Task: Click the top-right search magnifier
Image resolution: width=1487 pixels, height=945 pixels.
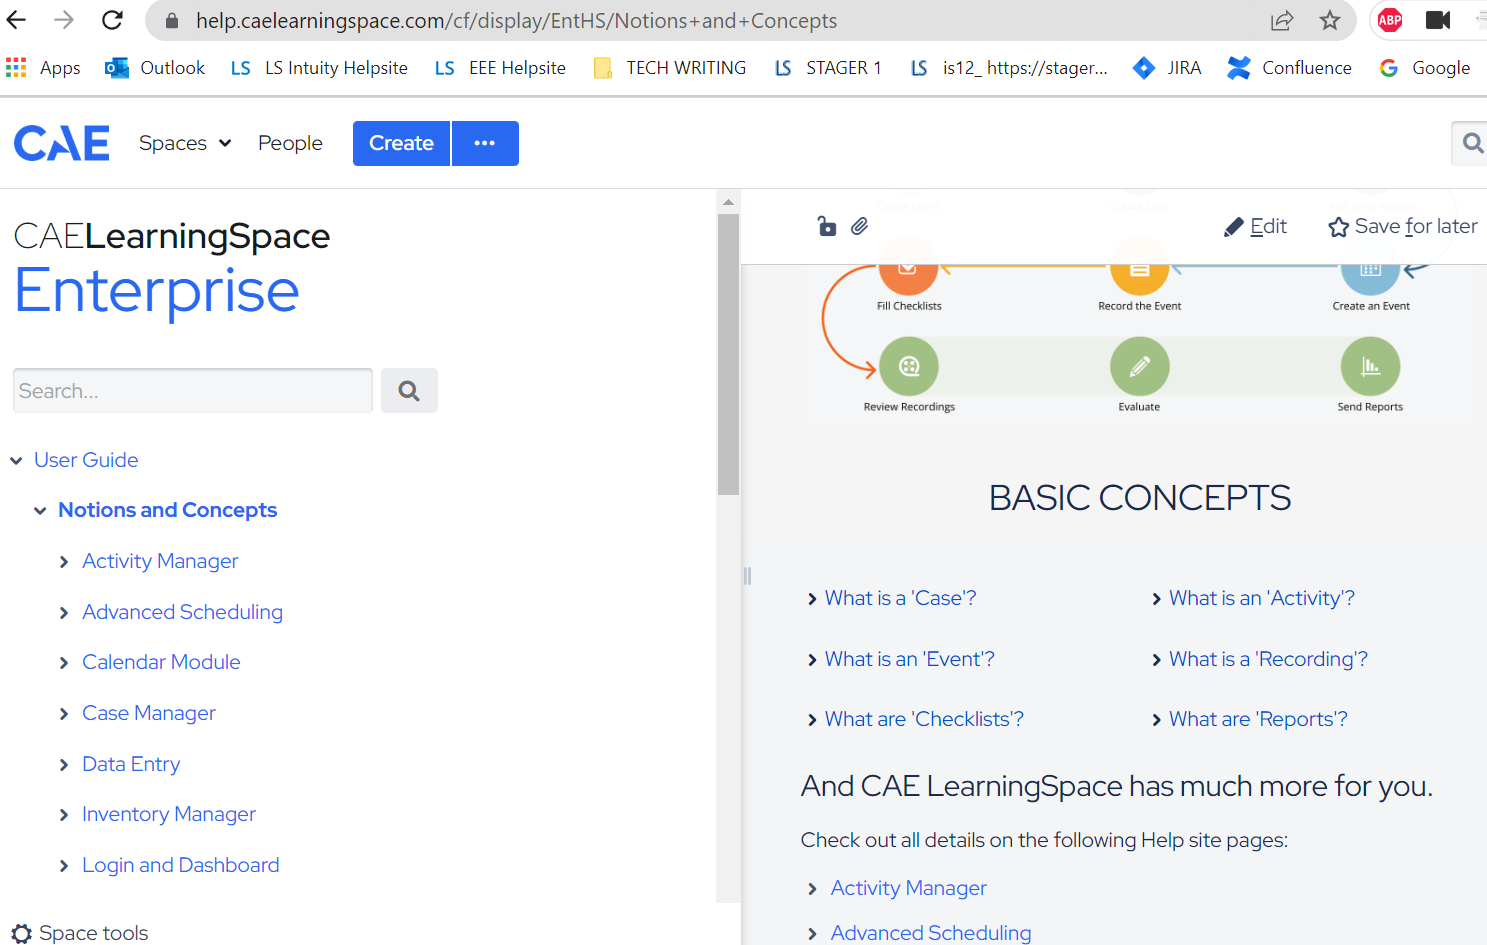Action: tap(1472, 143)
